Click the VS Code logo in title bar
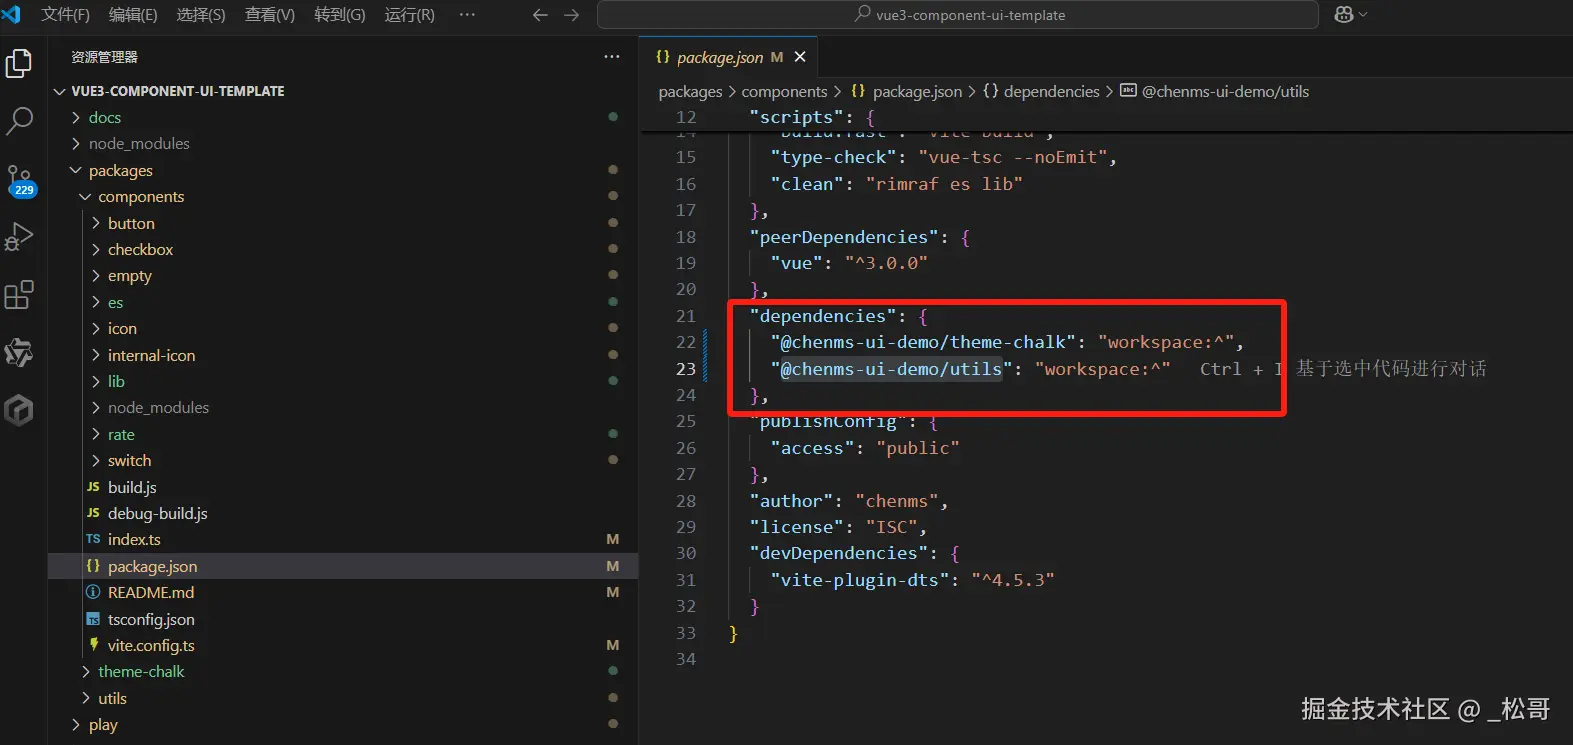 pos(12,14)
